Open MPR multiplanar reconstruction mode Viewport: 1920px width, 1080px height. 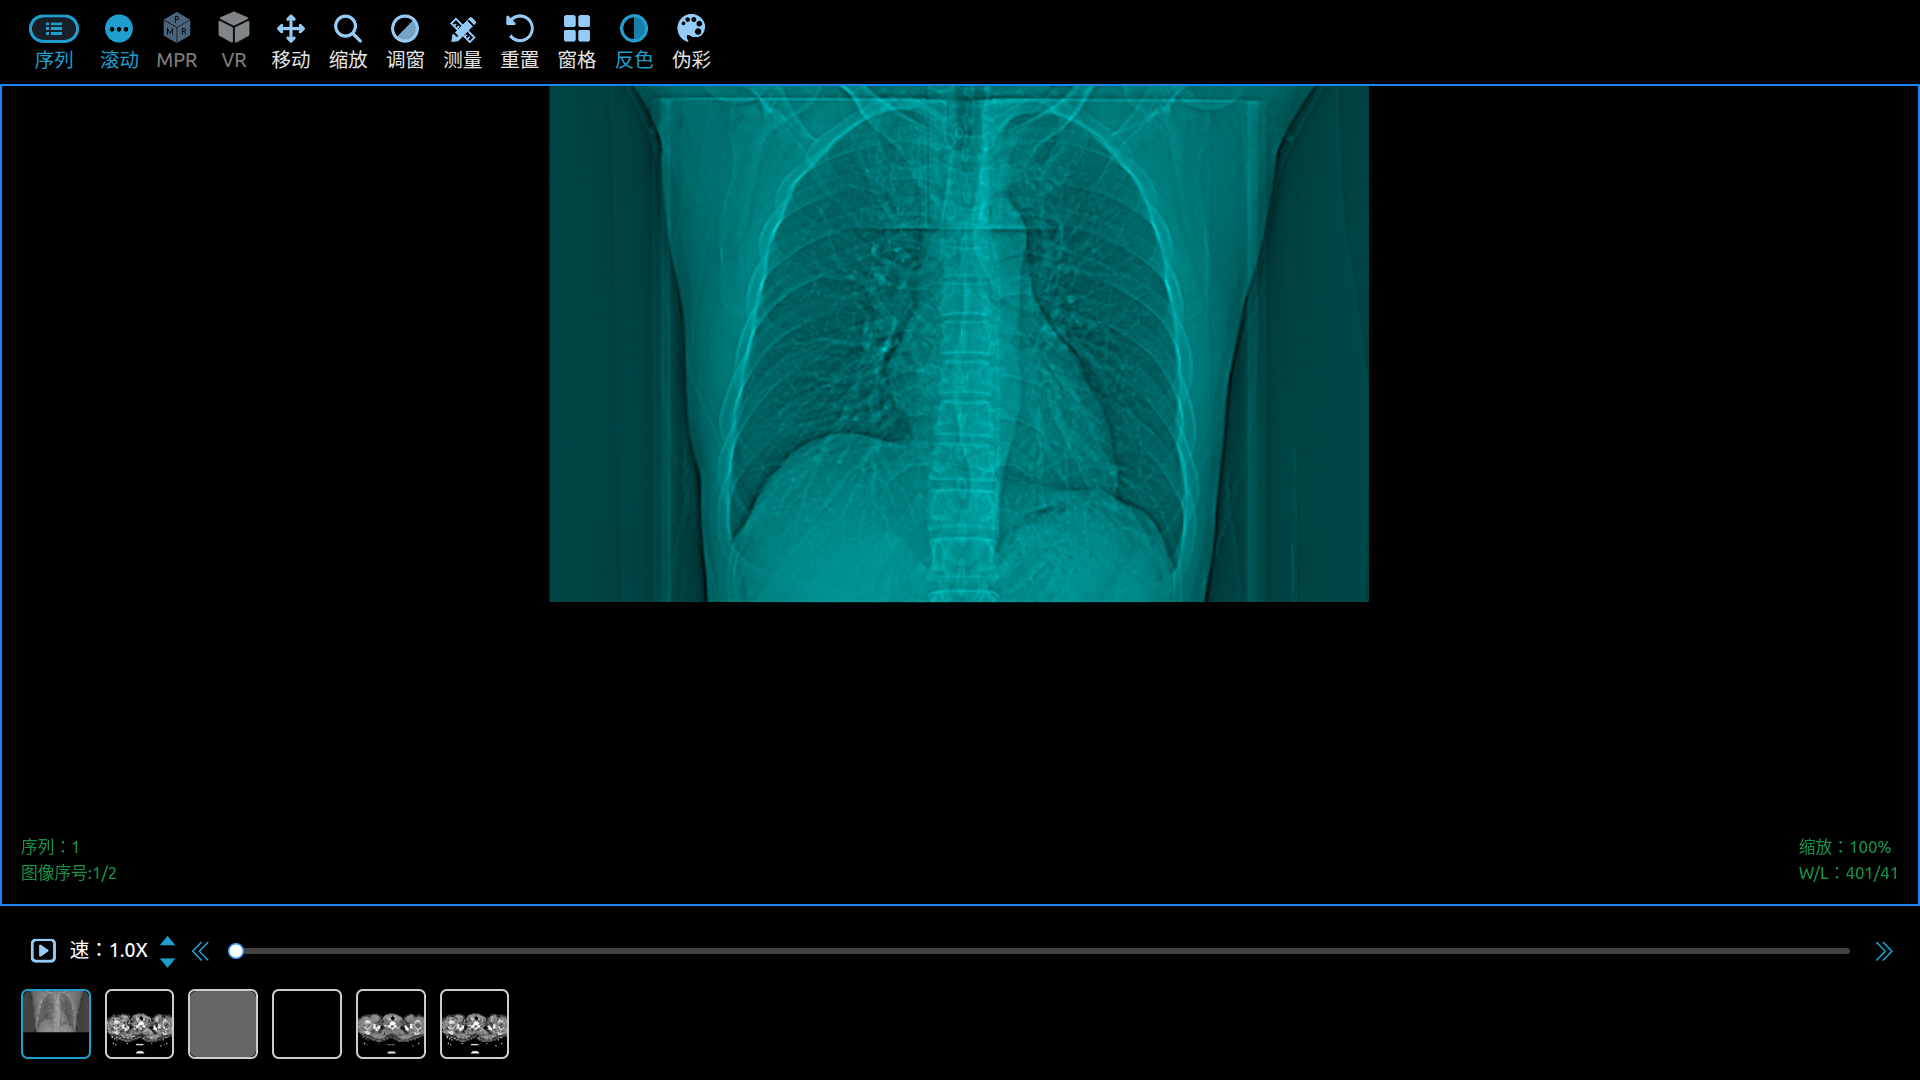[x=176, y=40]
